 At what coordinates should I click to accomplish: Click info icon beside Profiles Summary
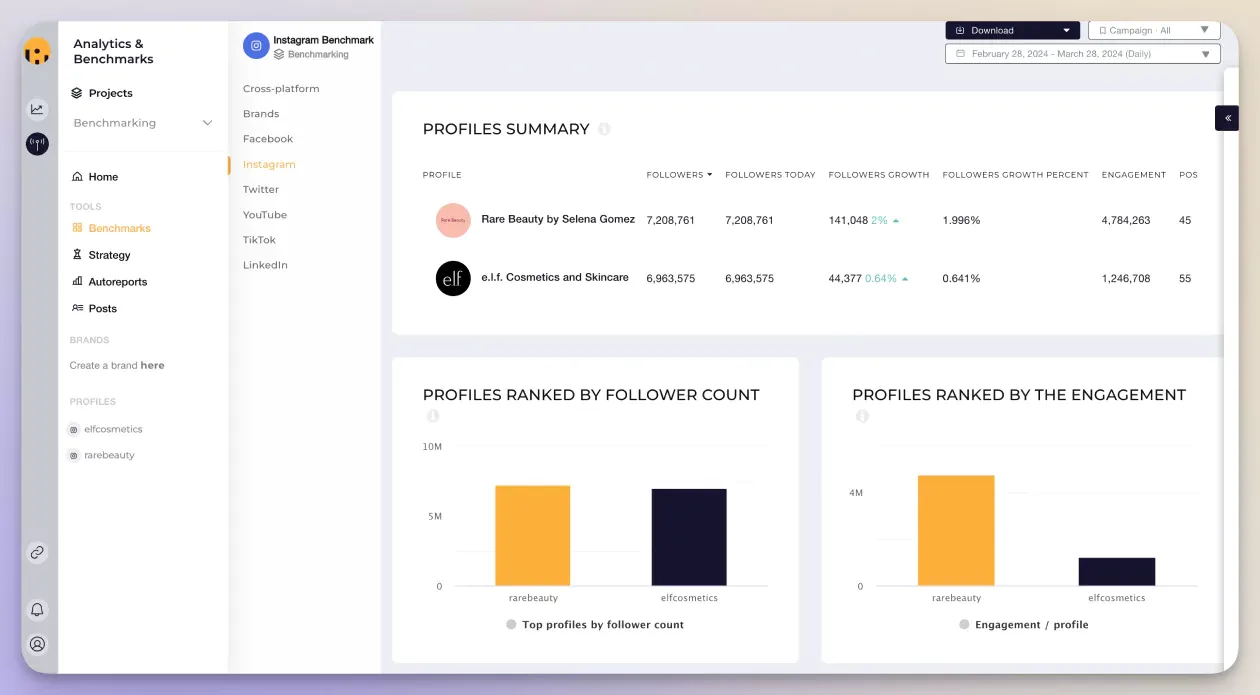(604, 129)
